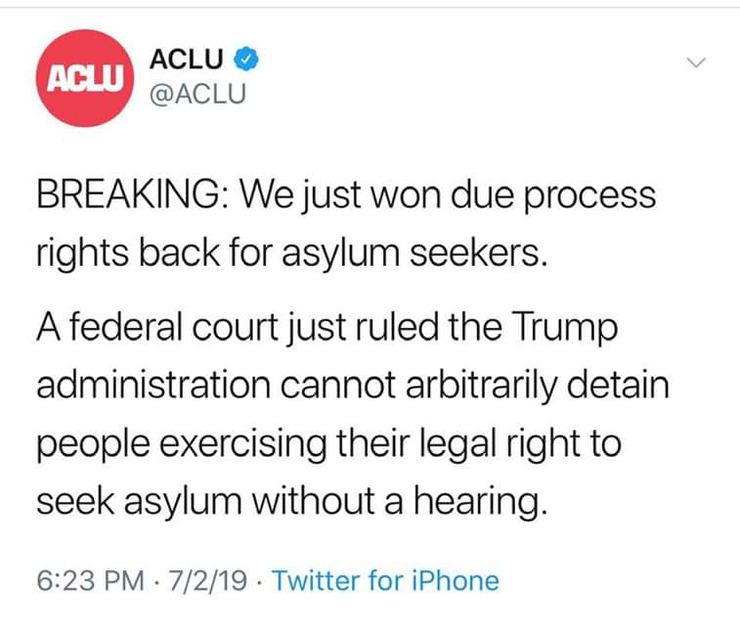
Task: Click the word 'asylum' in last line
Action: coord(183,504)
